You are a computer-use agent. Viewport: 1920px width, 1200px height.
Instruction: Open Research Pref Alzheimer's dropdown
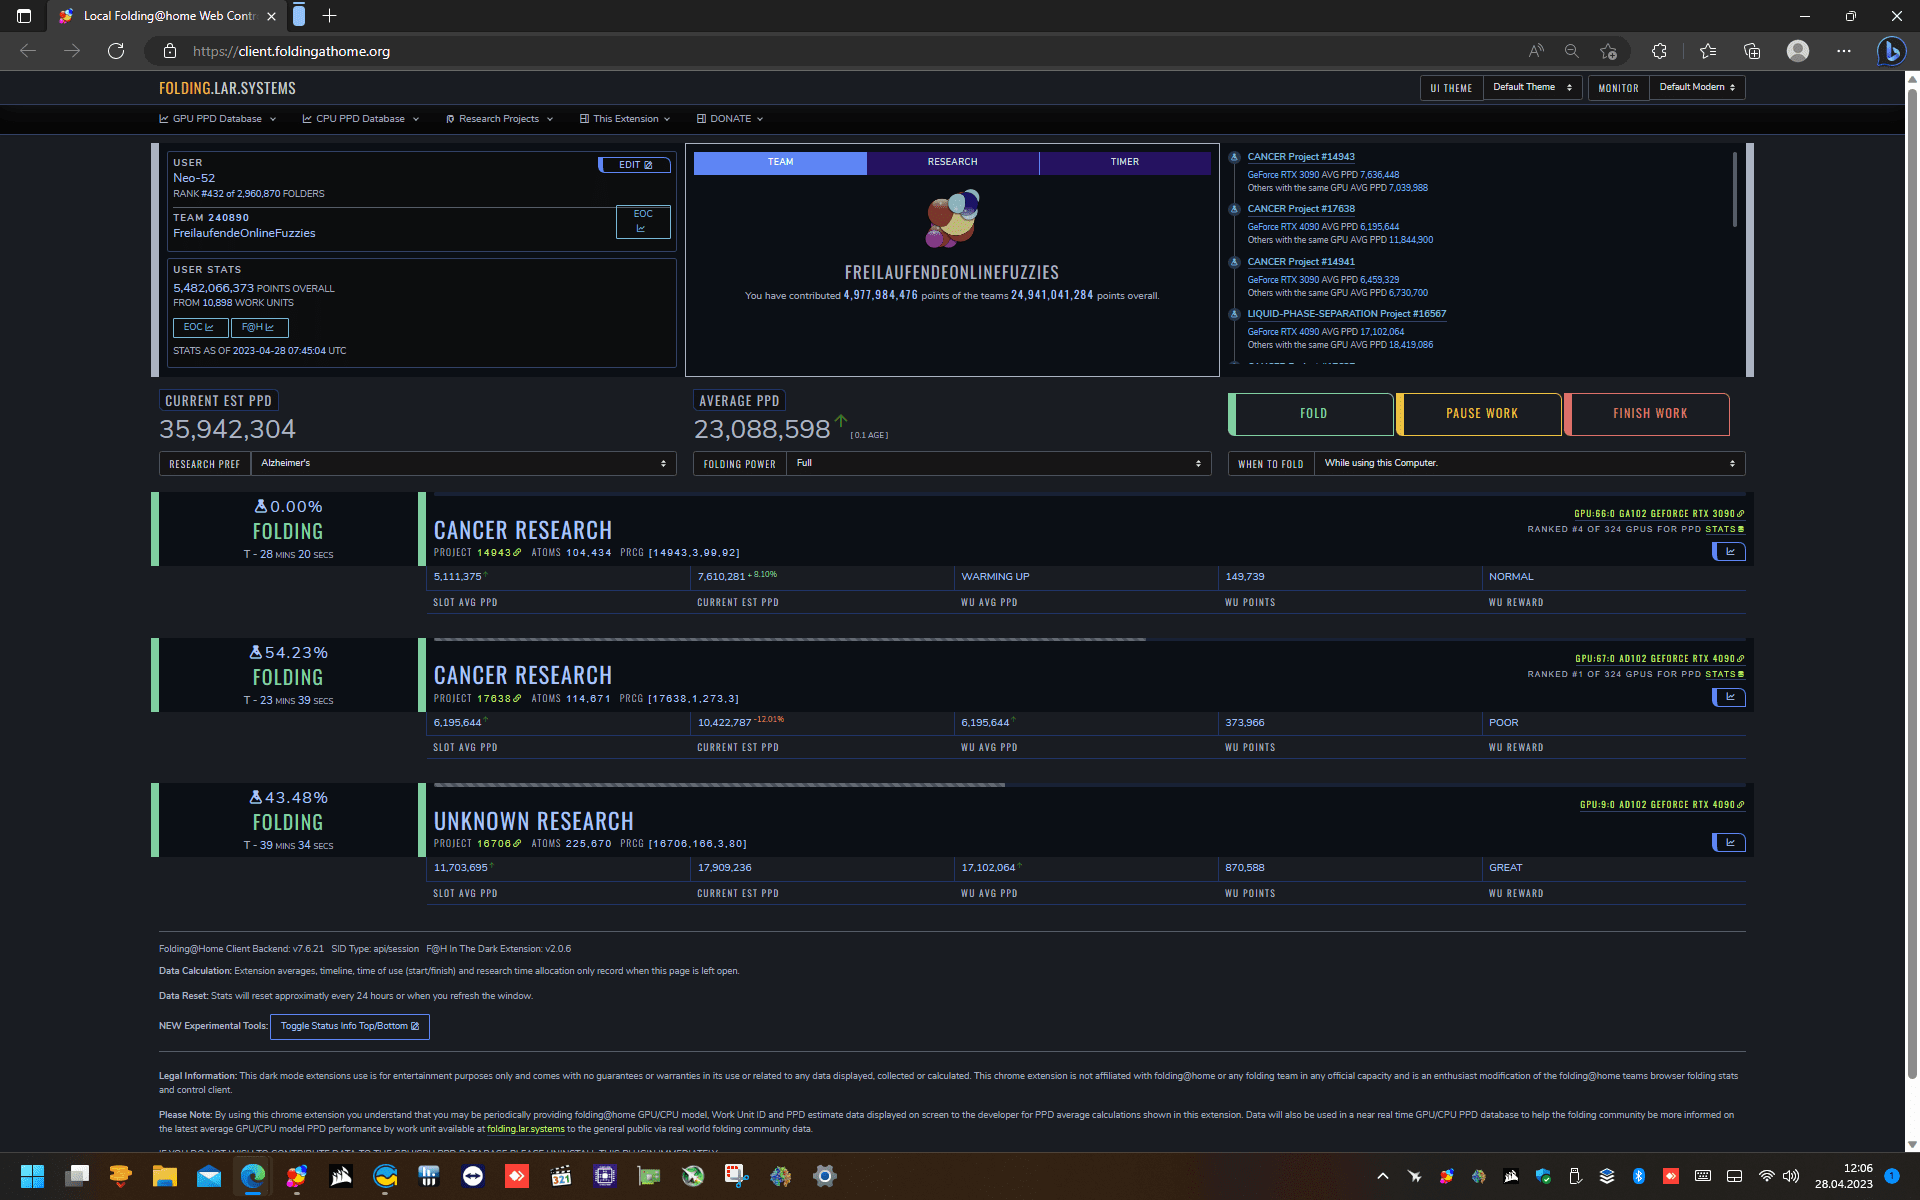point(463,464)
